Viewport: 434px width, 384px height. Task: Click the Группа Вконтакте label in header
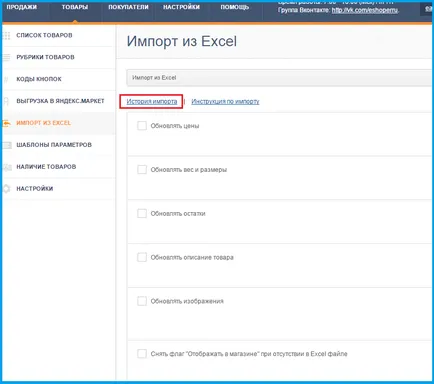(x=304, y=10)
